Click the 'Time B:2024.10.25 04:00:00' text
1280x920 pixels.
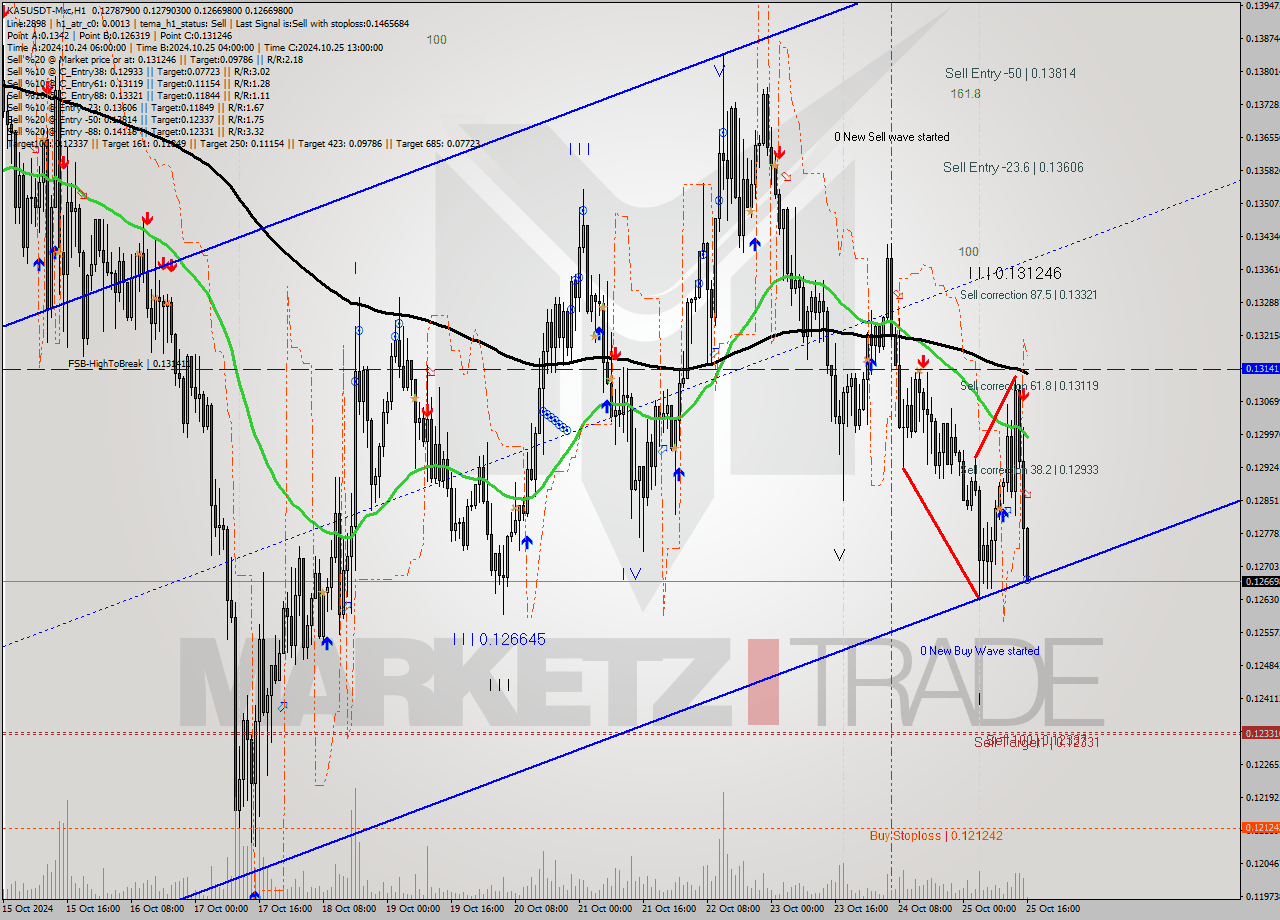click(x=193, y=47)
